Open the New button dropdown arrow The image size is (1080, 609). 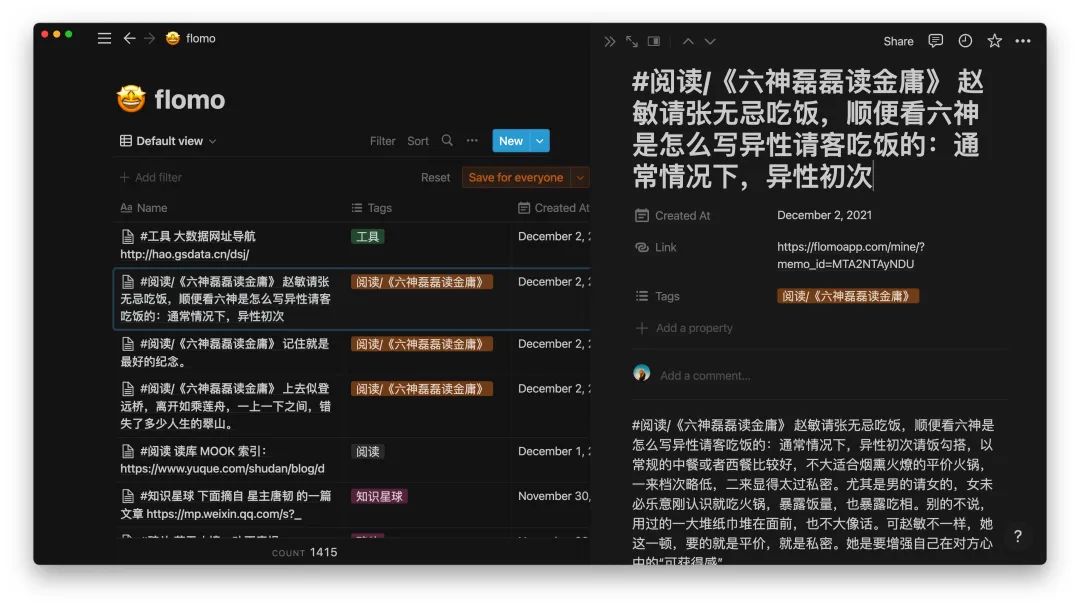coord(540,141)
